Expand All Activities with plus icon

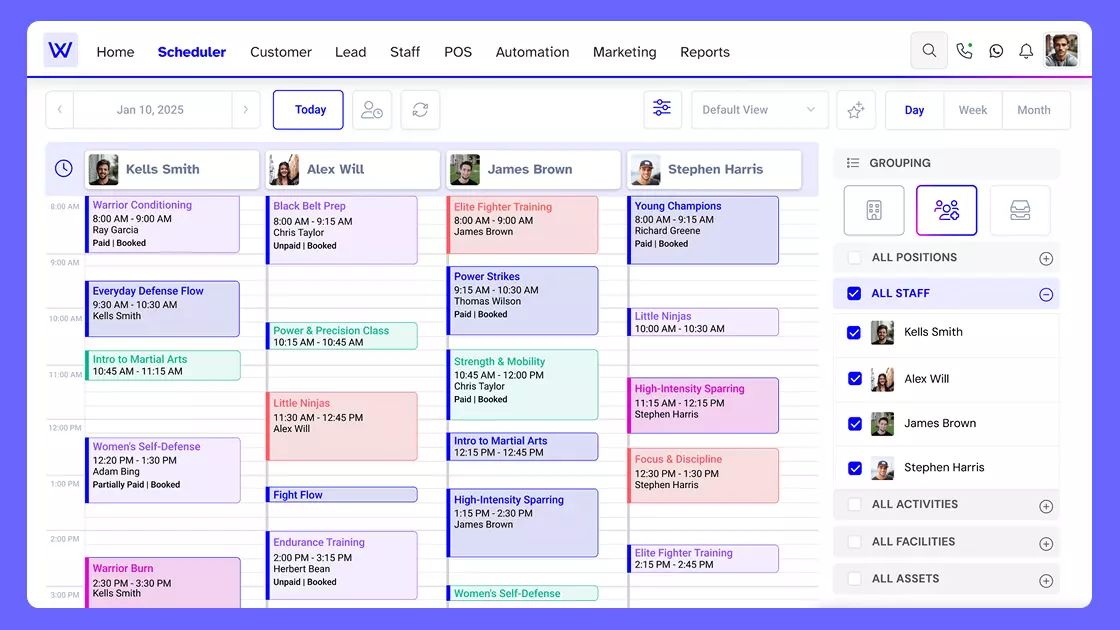(1046, 506)
